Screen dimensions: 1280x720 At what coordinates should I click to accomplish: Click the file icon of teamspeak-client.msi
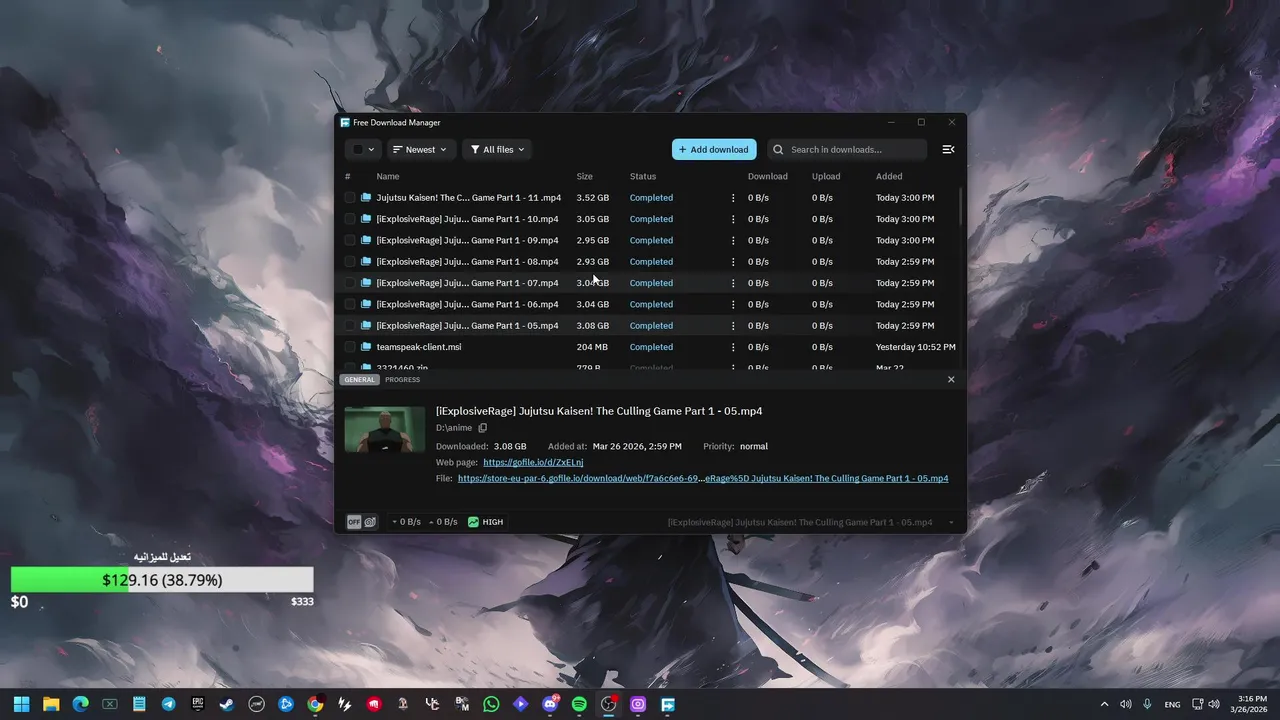click(x=366, y=347)
